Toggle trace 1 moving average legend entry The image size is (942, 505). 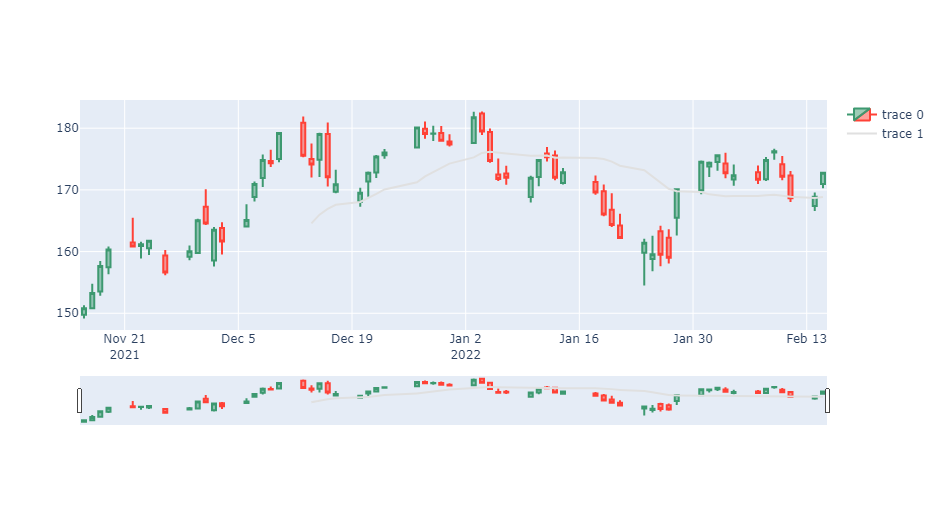coord(885,133)
